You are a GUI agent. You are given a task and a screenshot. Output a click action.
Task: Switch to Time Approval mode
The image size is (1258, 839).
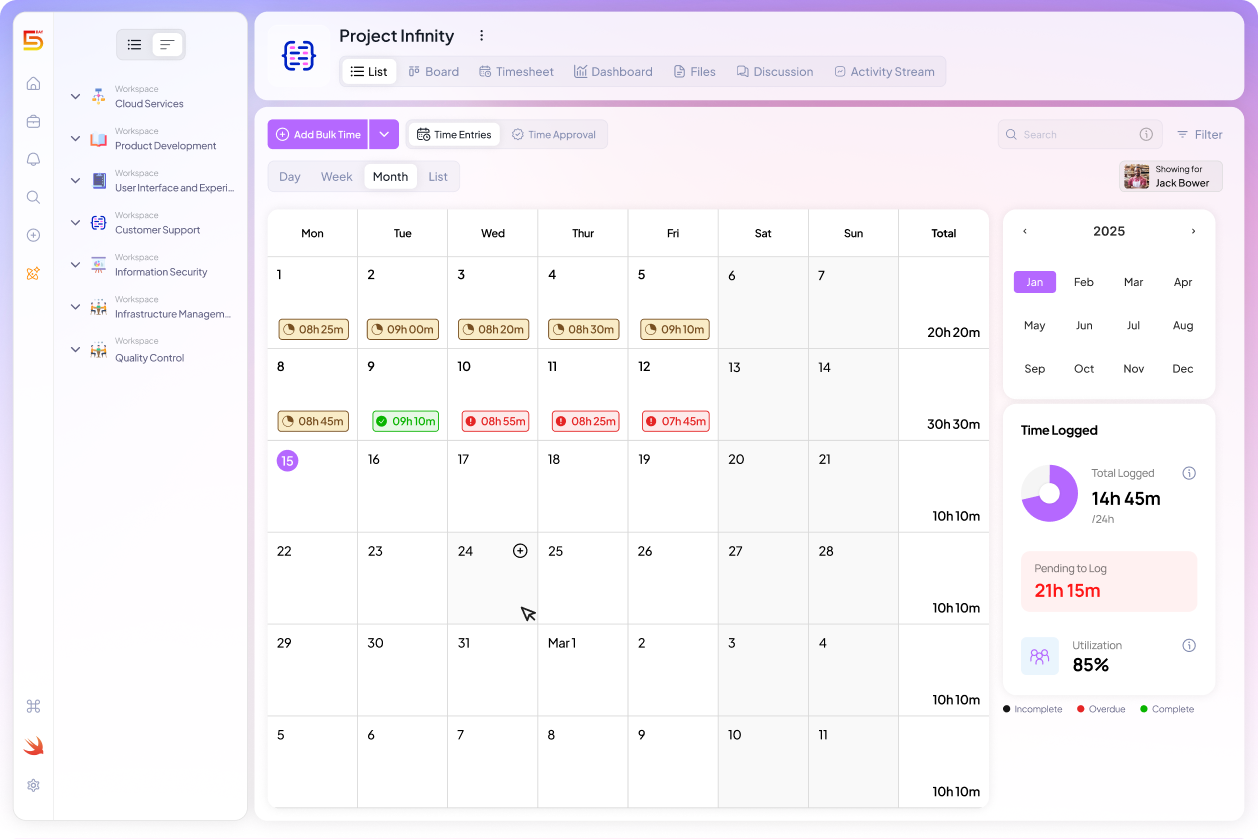coord(553,135)
